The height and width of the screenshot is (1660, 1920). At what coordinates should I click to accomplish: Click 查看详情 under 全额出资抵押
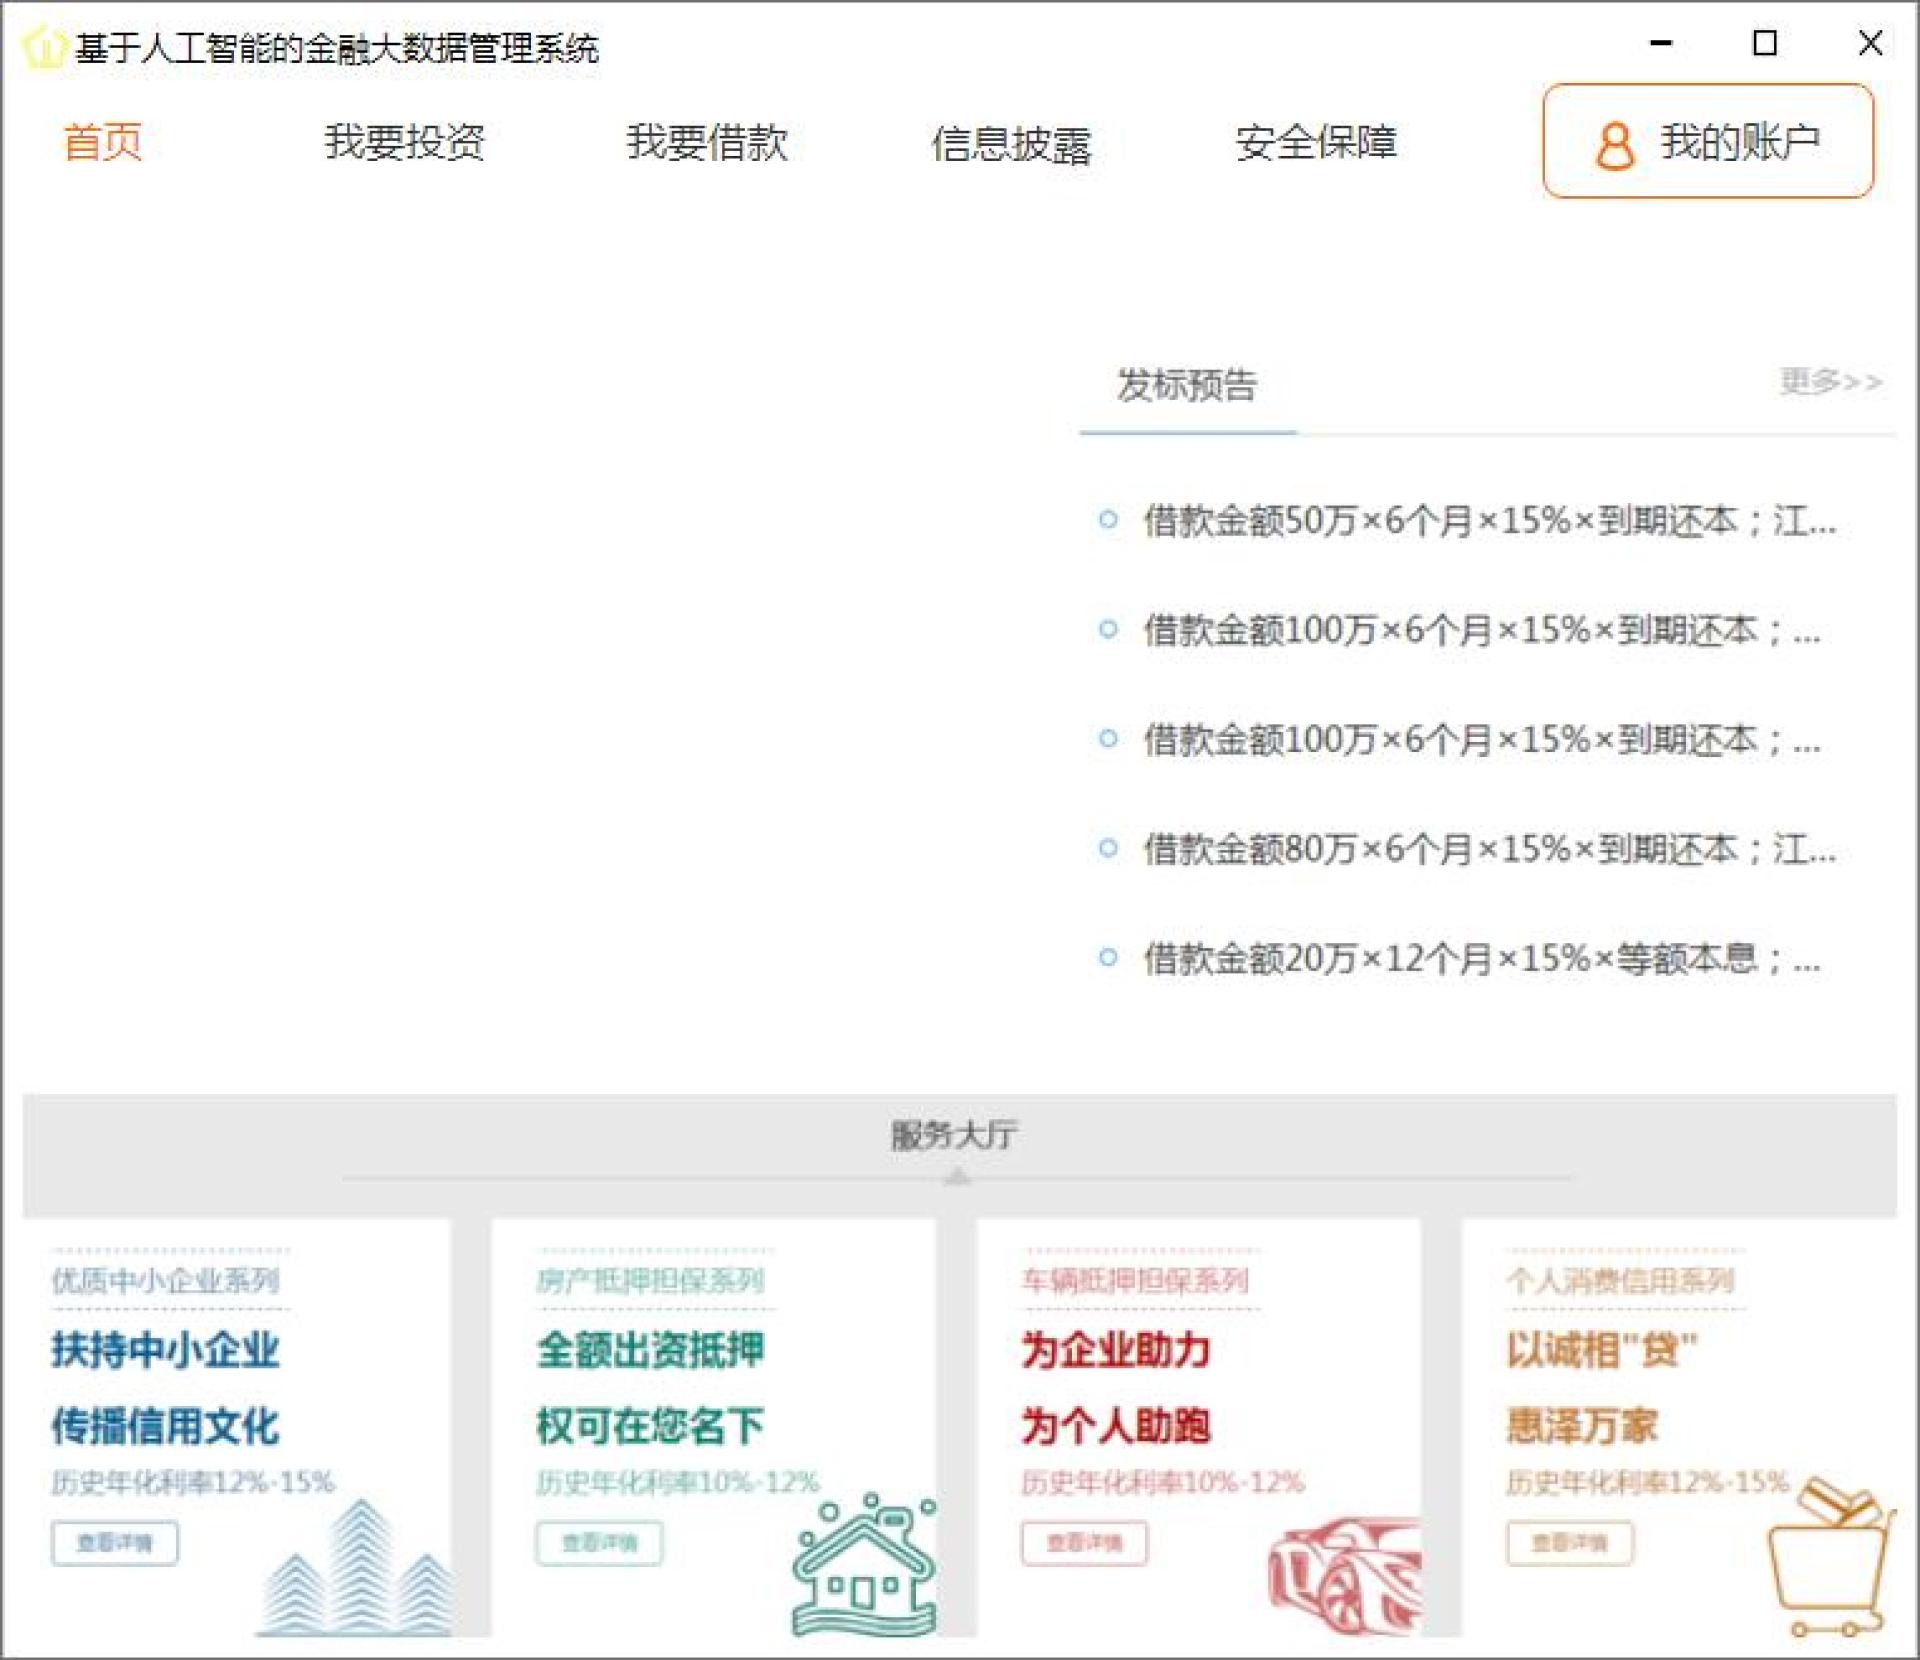(599, 1543)
